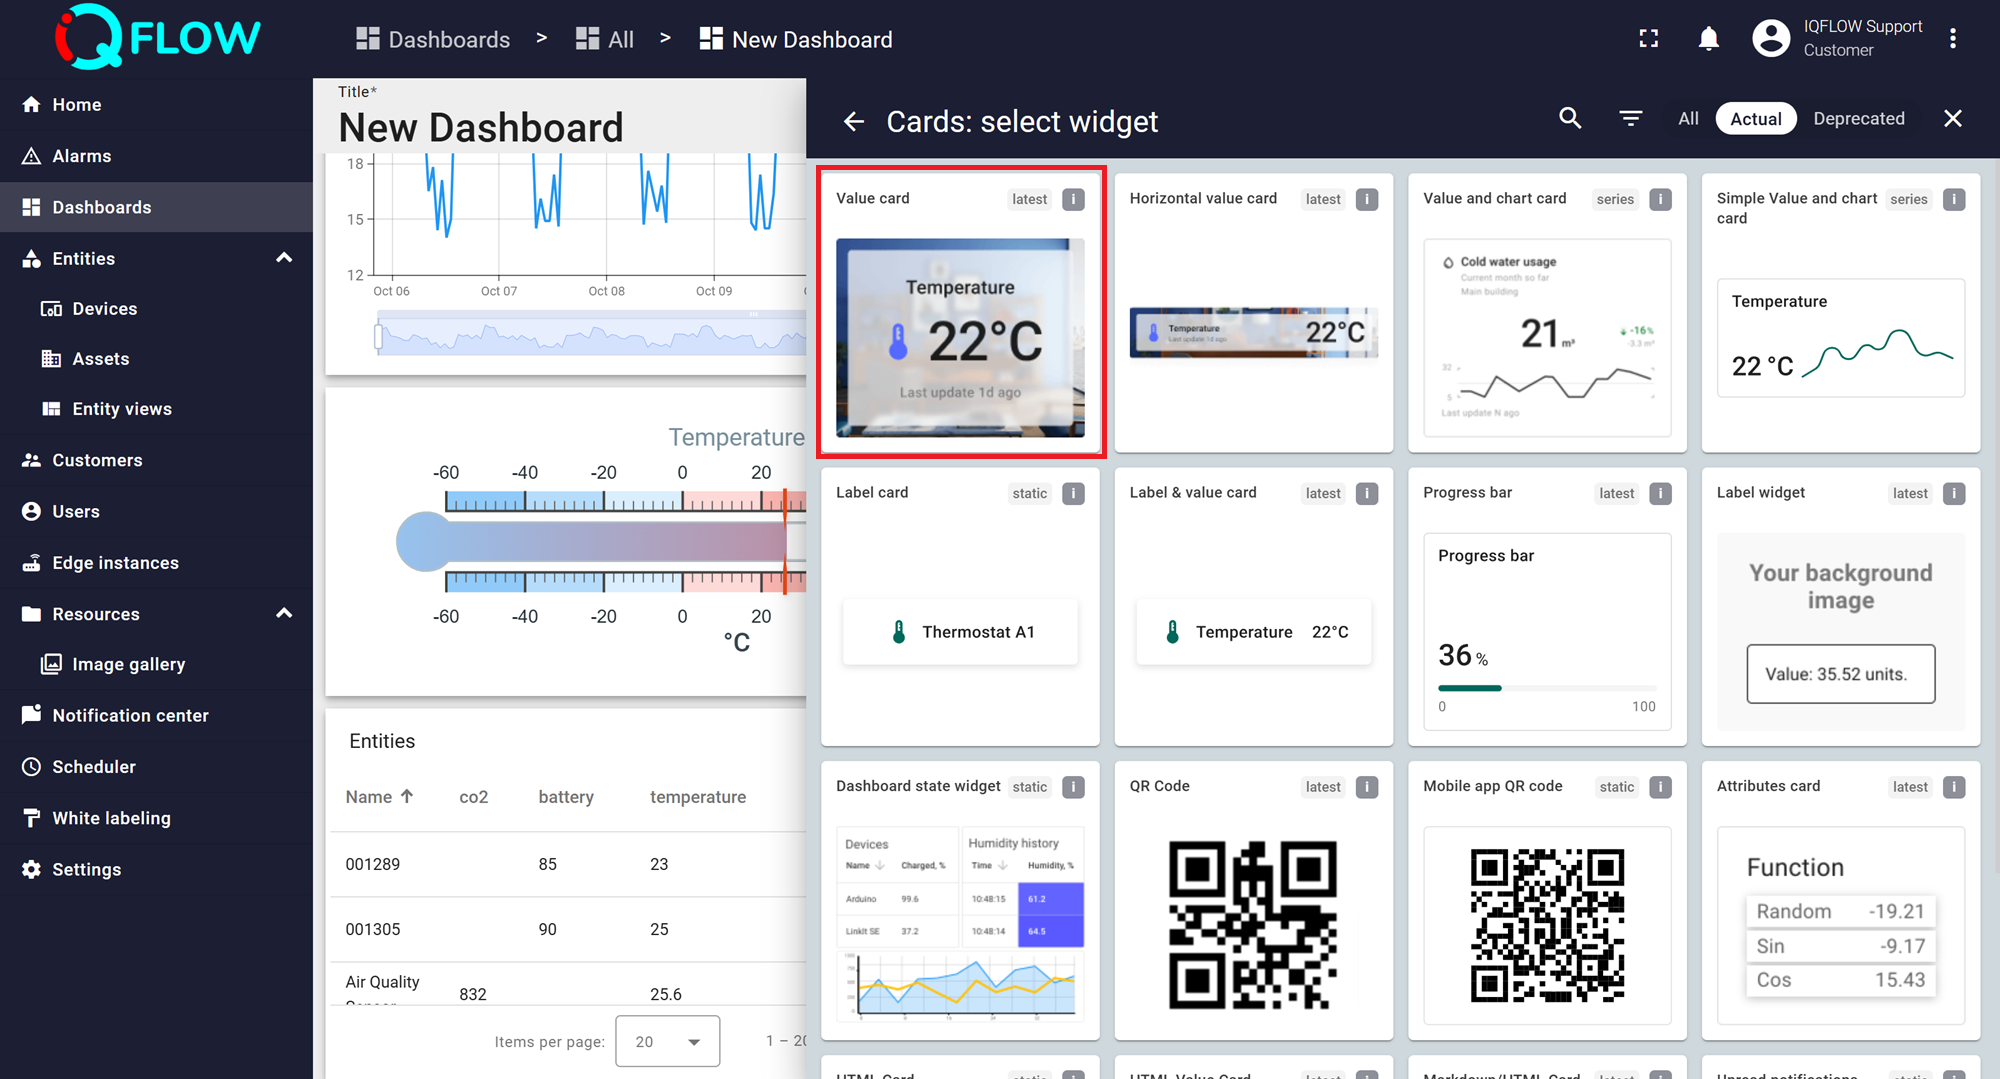Viewport: 2000px width, 1079px height.
Task: Click the user profile avatar icon
Action: [1771, 39]
